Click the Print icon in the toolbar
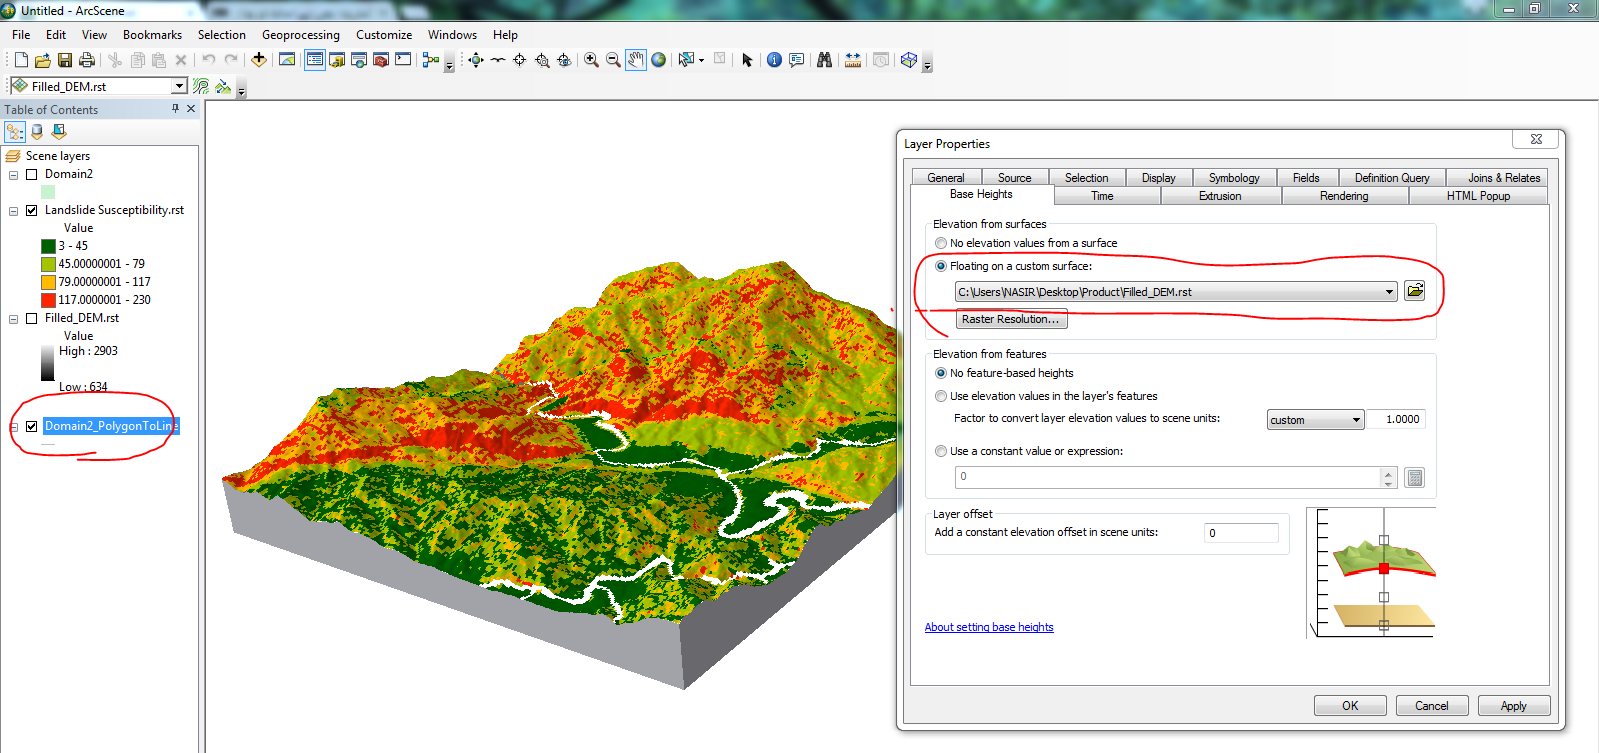The height and width of the screenshot is (753, 1599). pyautogui.click(x=86, y=60)
